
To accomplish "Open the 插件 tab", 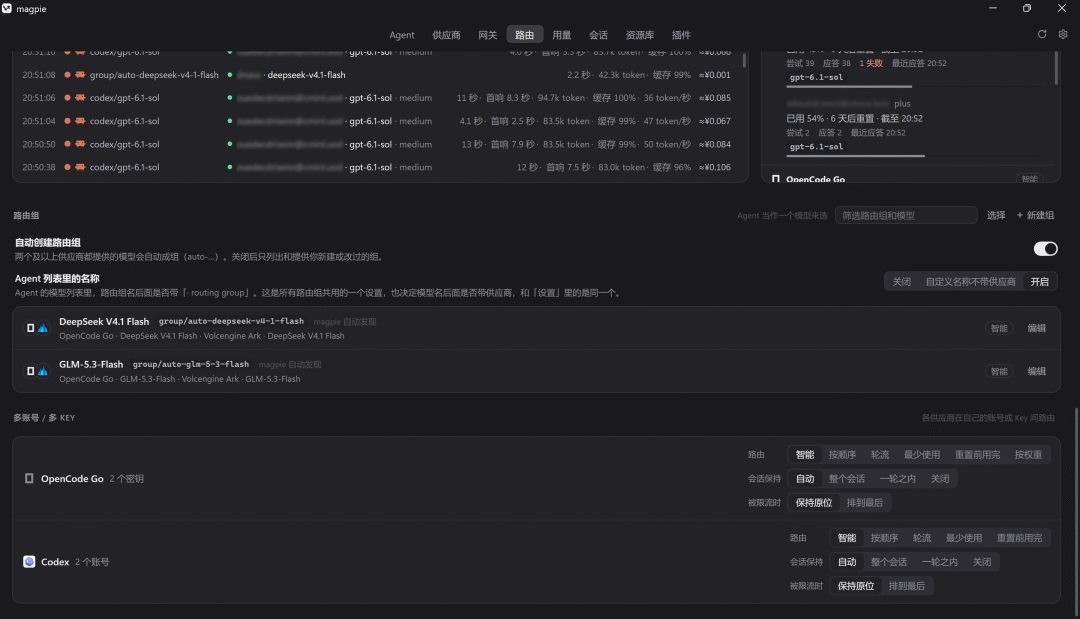I will coord(681,35).
